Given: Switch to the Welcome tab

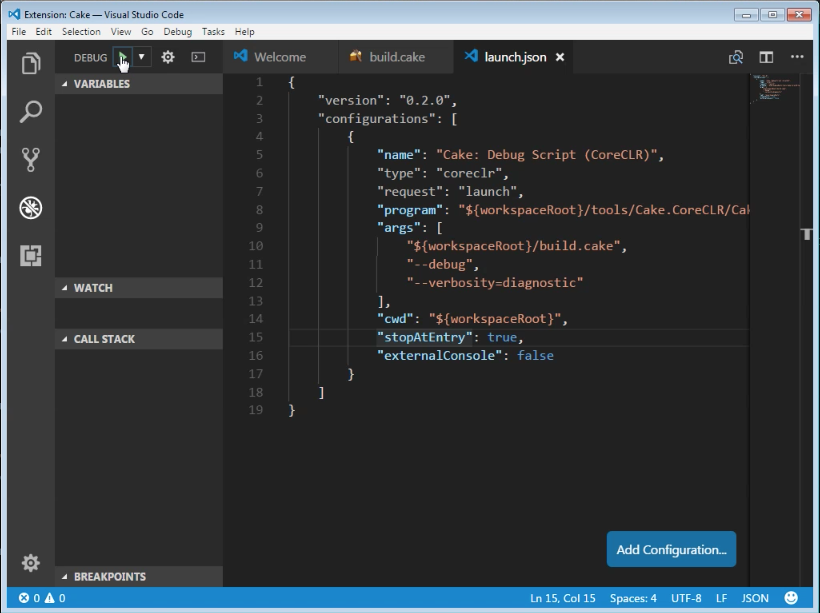Looking at the screenshot, I should point(280,57).
